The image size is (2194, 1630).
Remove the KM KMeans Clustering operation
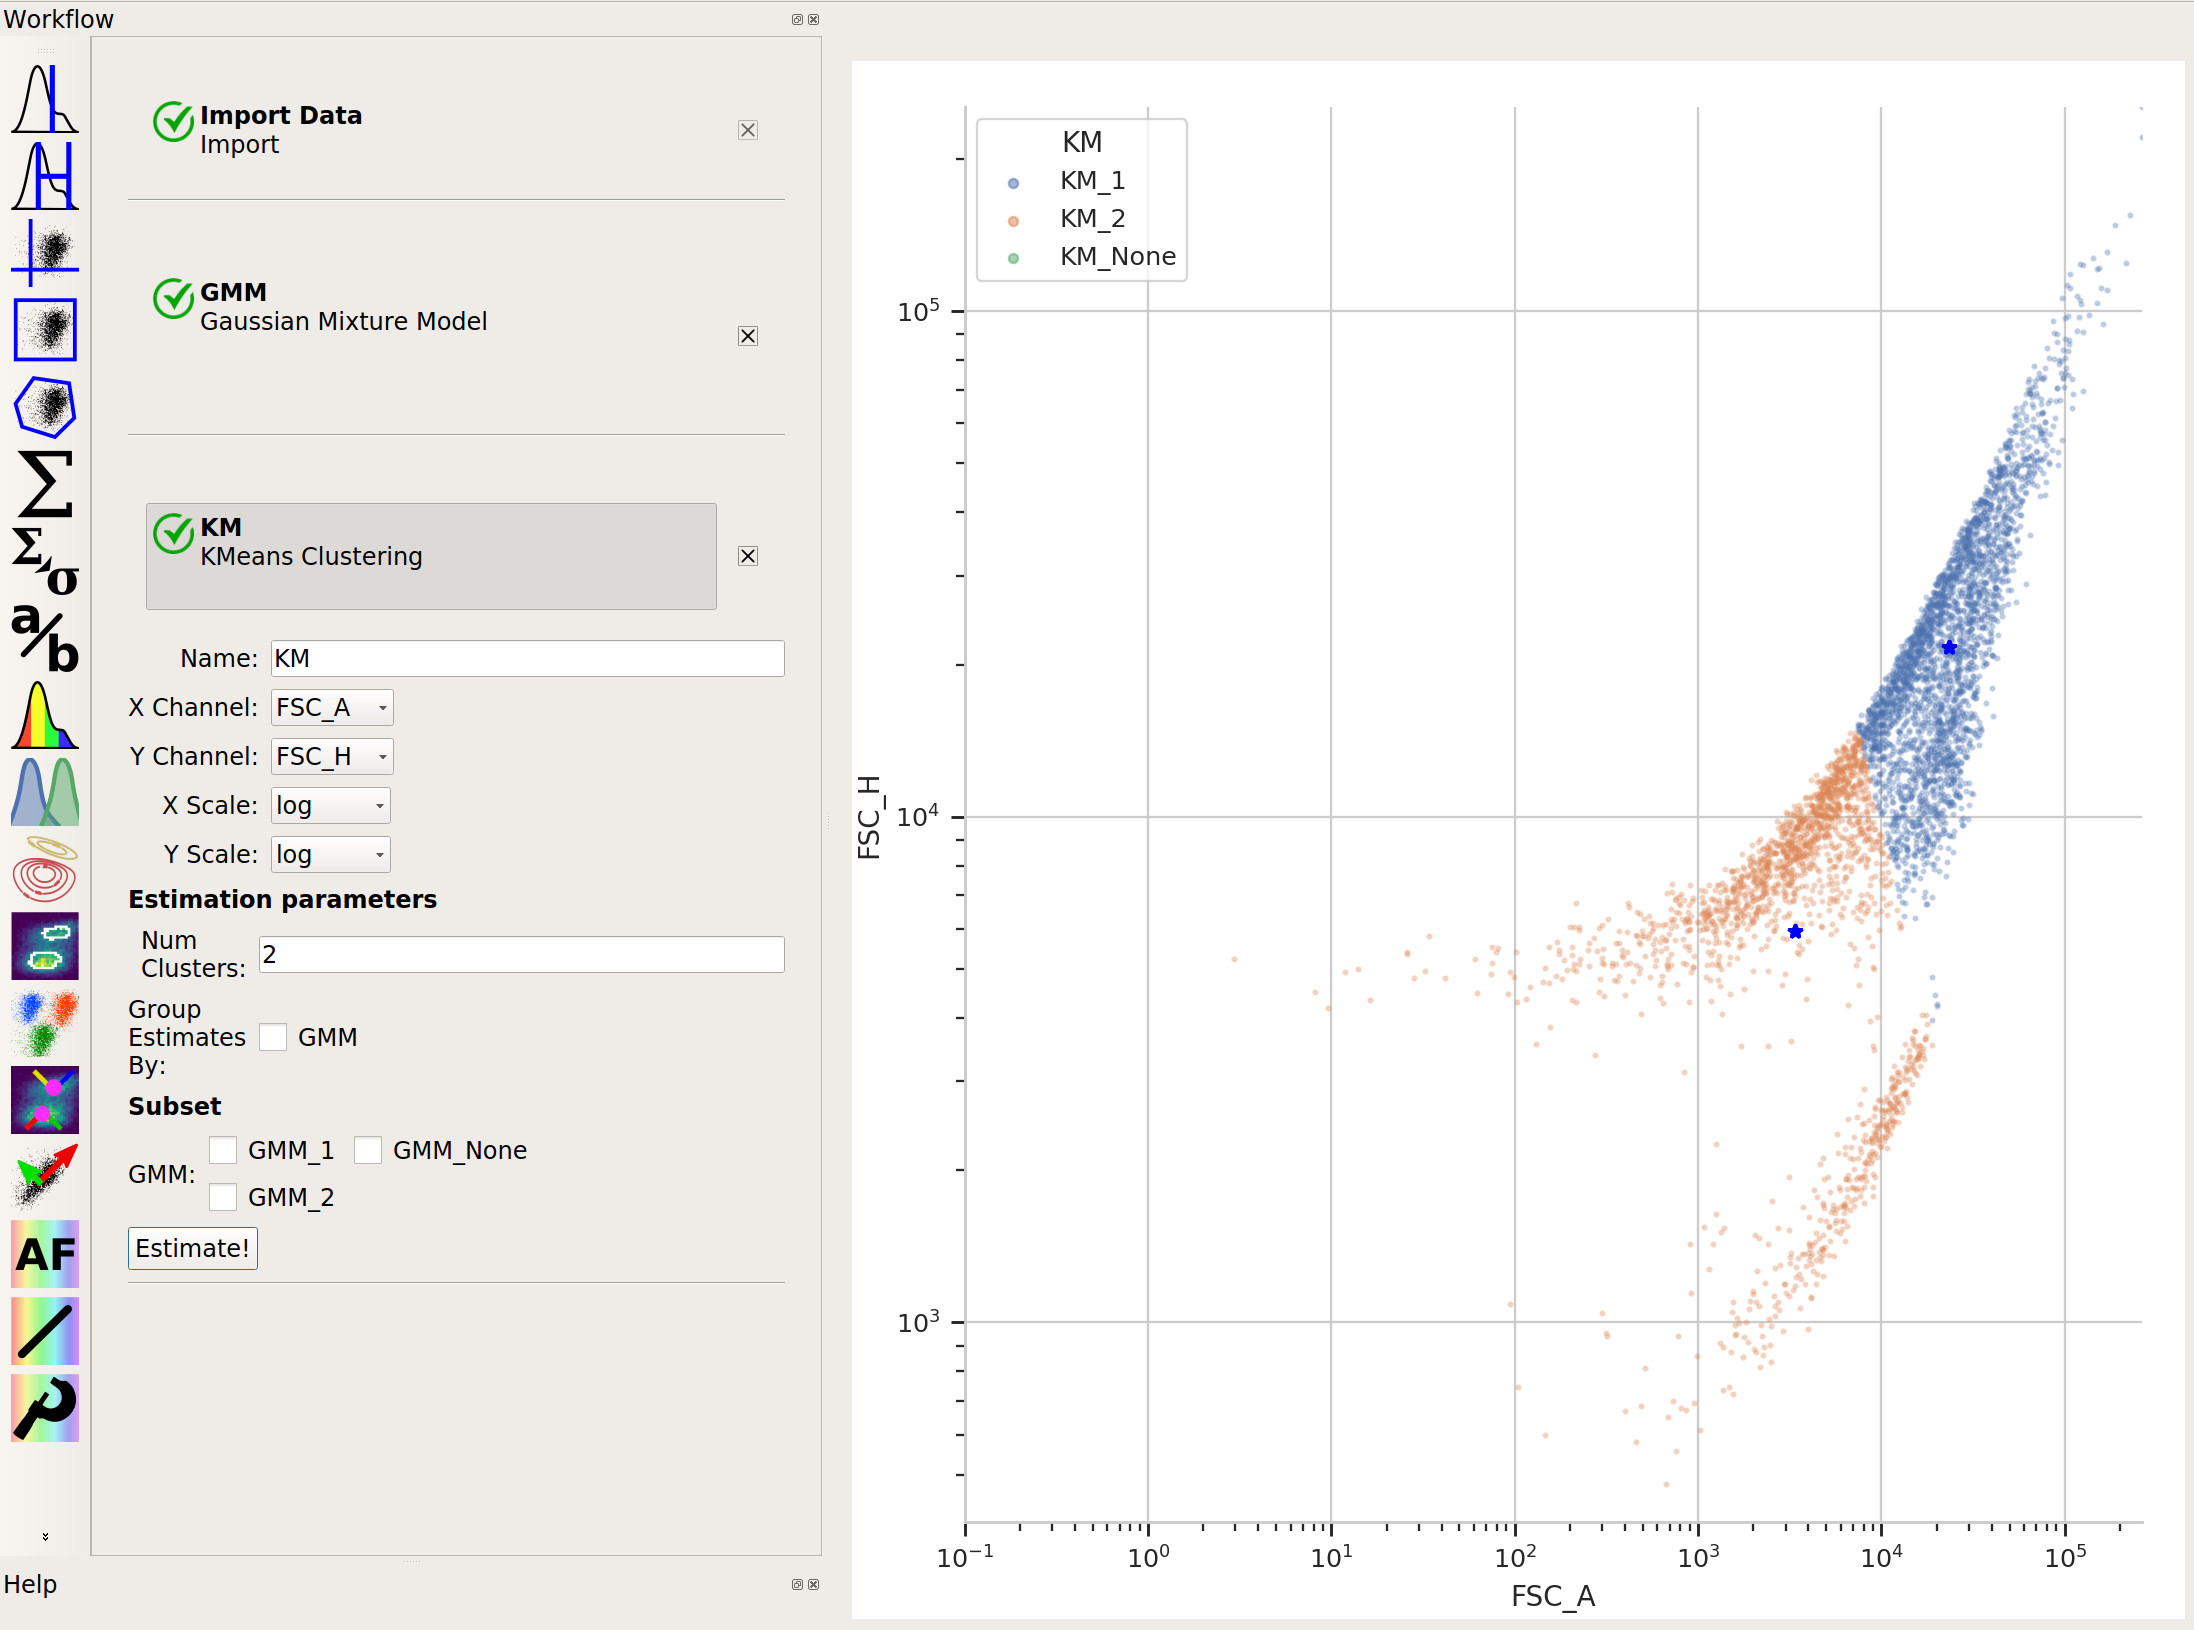point(748,556)
